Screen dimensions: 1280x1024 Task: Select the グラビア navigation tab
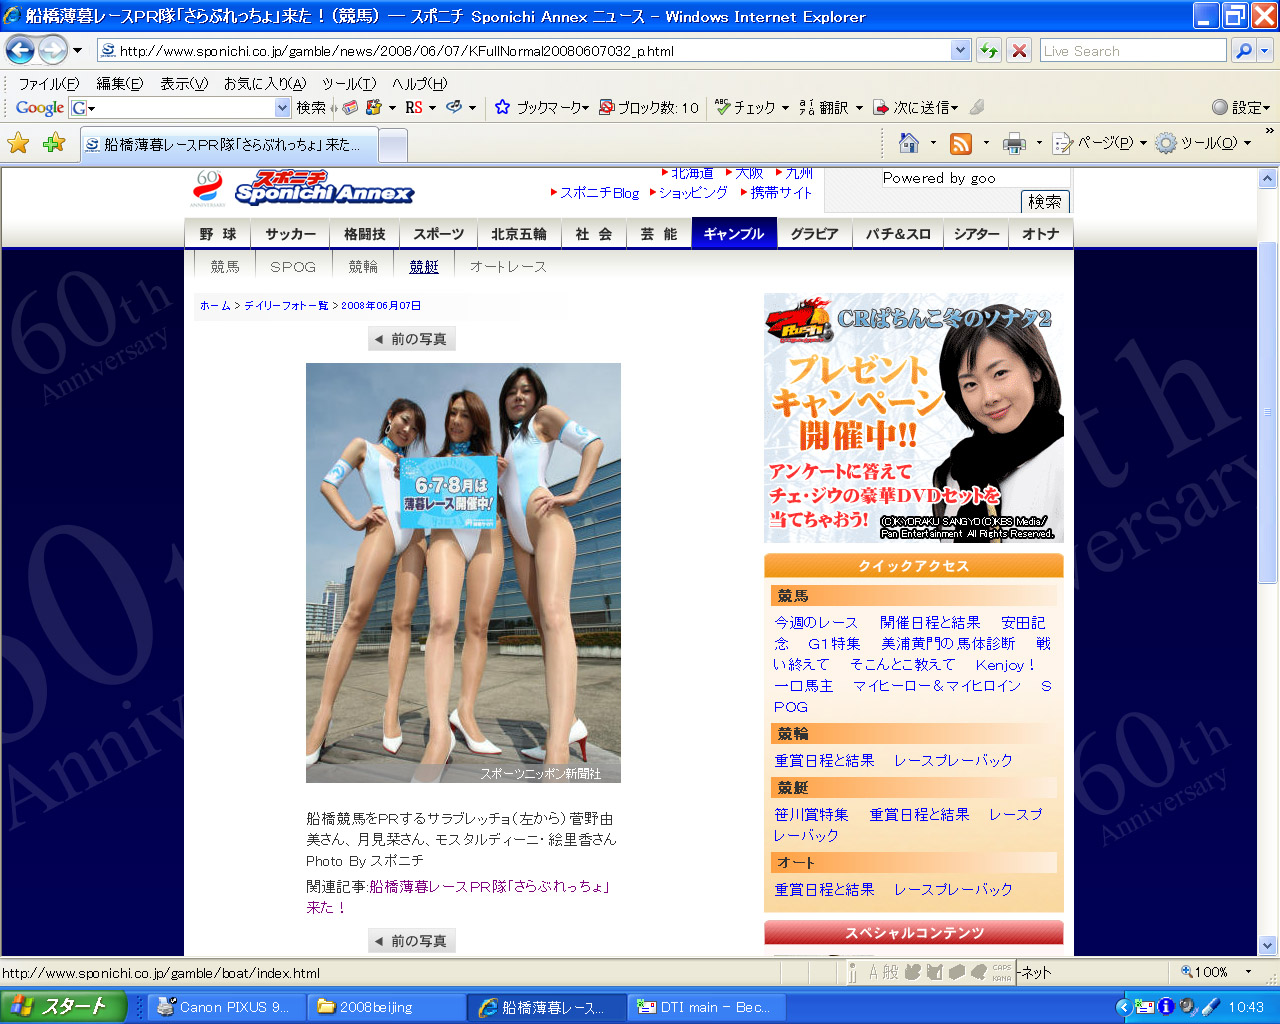[x=814, y=234]
